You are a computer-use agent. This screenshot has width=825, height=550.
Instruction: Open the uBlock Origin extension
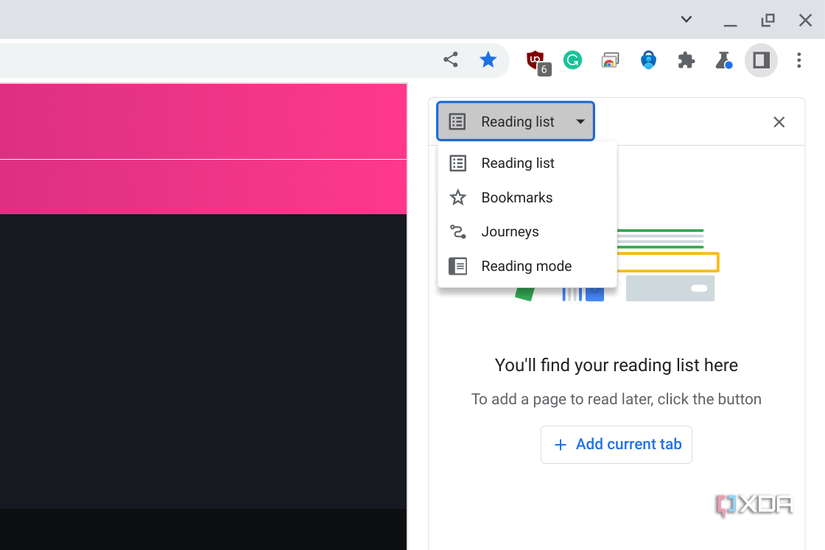[x=538, y=62]
